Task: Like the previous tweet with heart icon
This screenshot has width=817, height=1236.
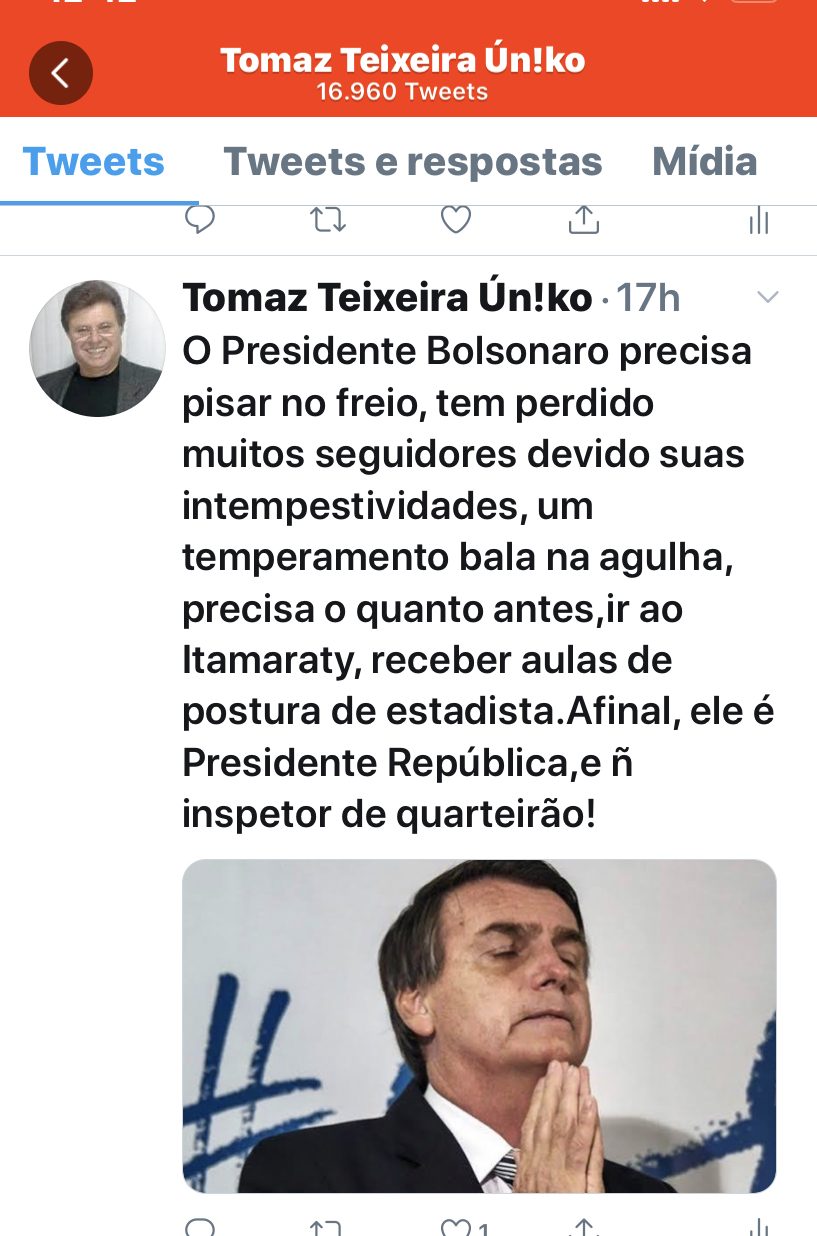Action: click(456, 219)
